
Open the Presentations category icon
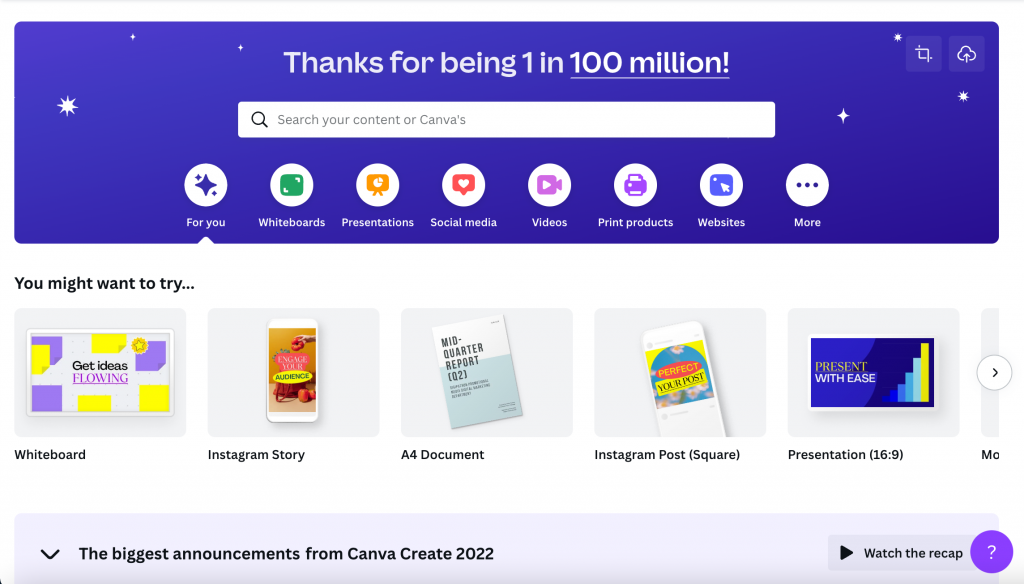coord(377,185)
